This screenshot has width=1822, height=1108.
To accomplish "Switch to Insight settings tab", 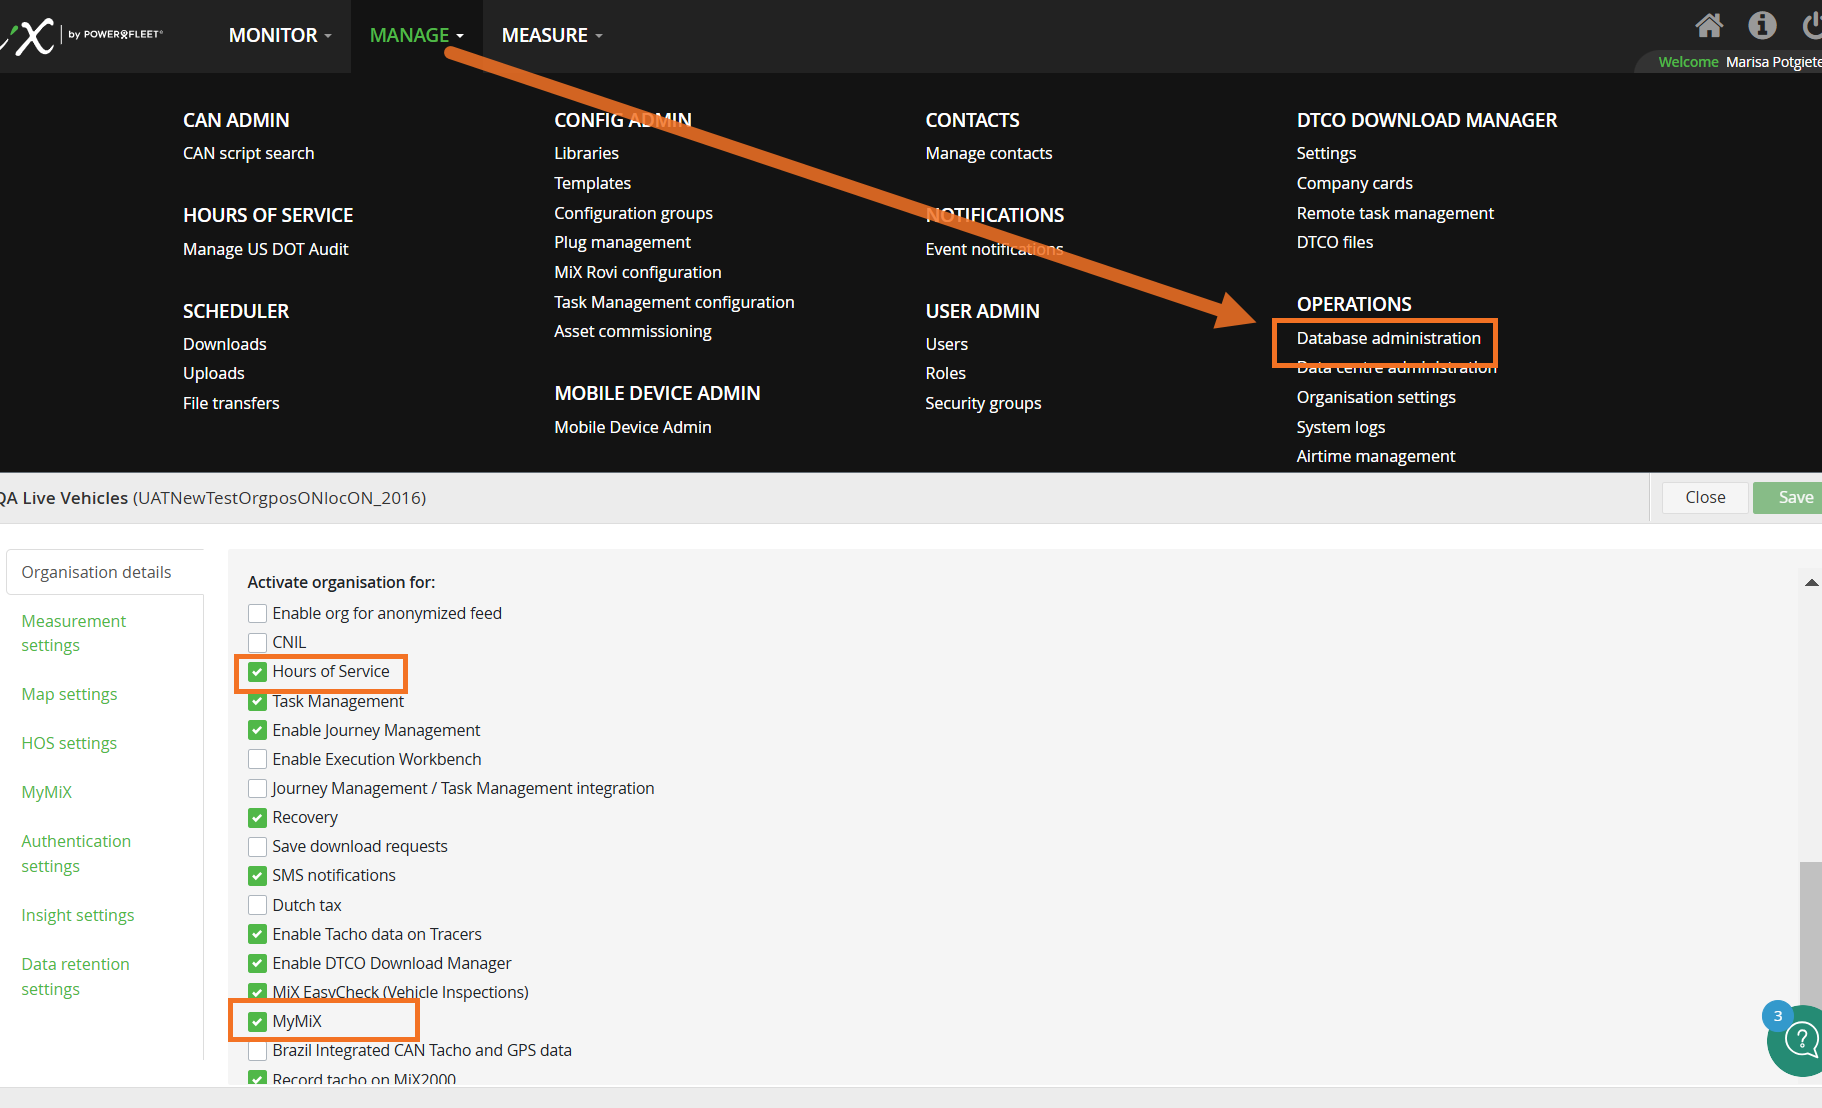I will [77, 915].
